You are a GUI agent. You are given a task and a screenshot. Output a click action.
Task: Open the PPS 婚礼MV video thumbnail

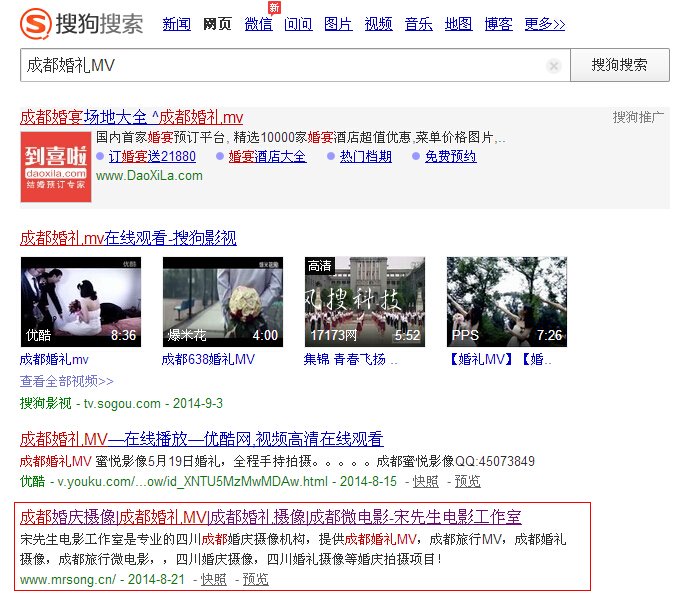click(x=506, y=301)
